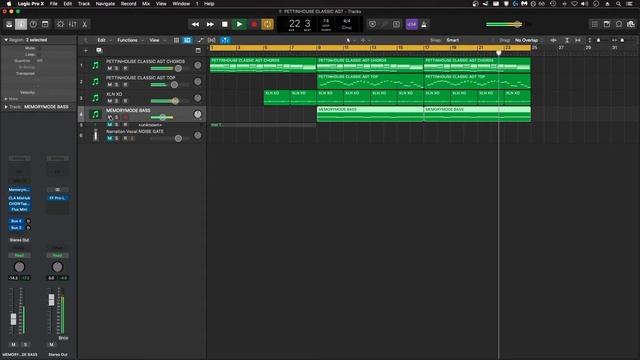This screenshot has height=360, width=640.
Task: Open the Note Pads
Action: tap(607, 24)
